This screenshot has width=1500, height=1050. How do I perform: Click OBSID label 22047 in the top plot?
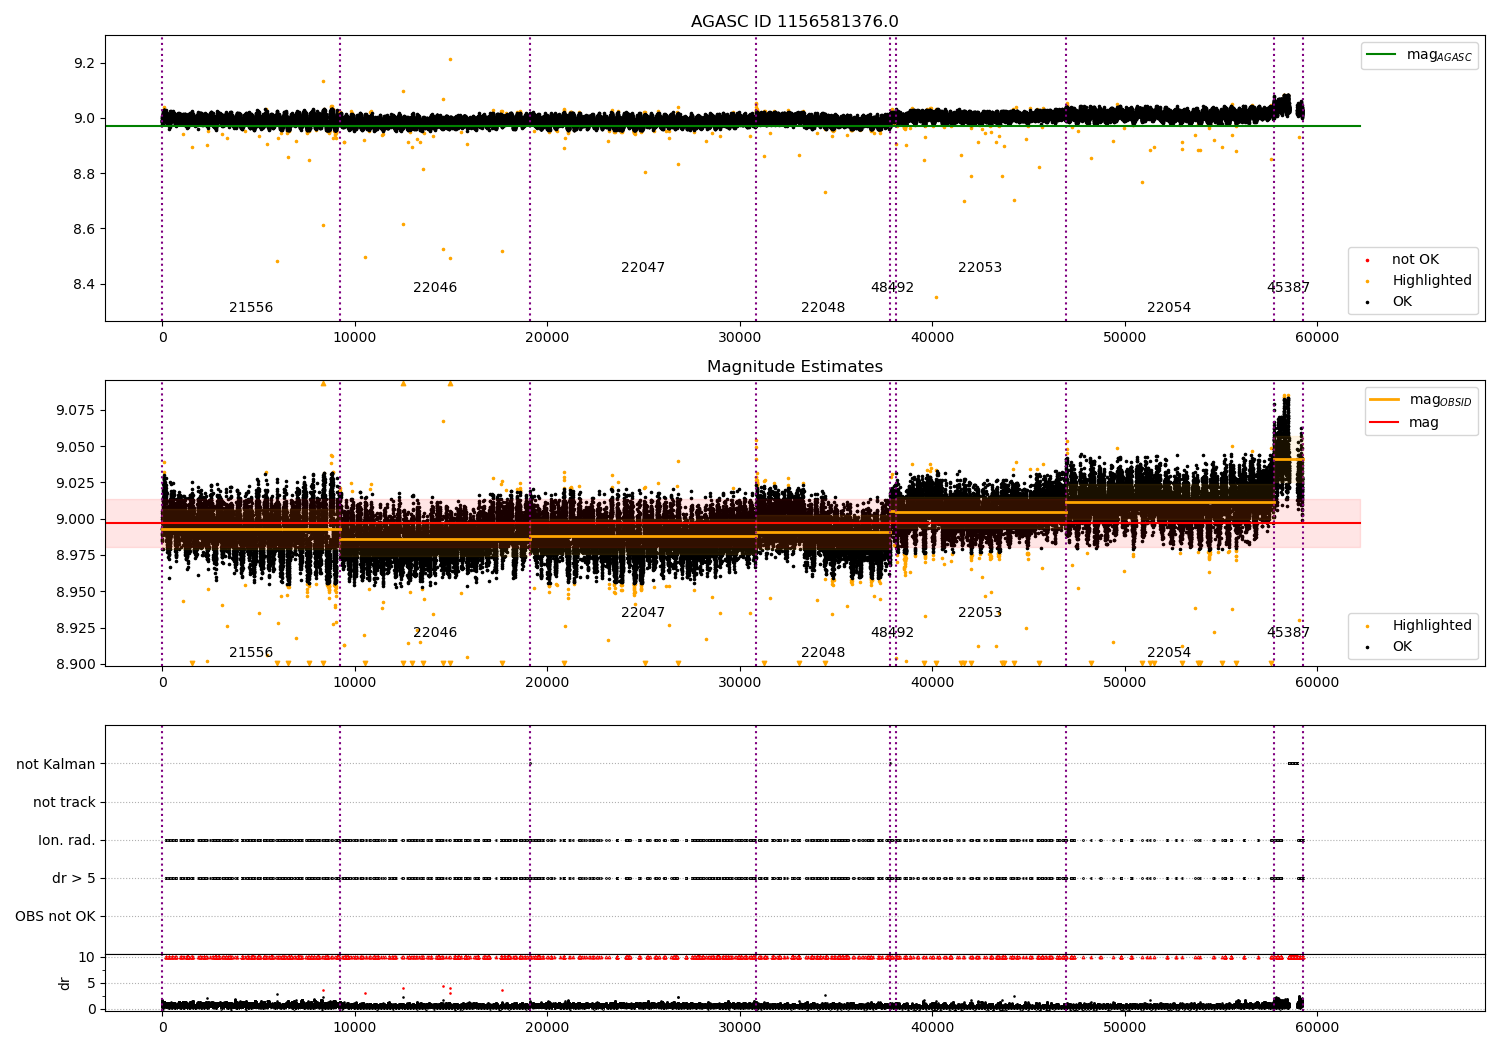(643, 268)
